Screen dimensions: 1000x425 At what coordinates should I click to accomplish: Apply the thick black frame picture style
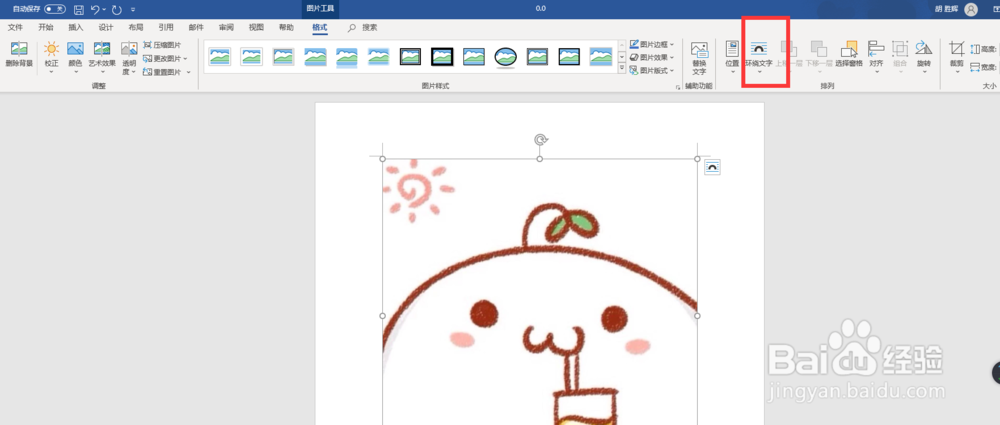tap(442, 57)
